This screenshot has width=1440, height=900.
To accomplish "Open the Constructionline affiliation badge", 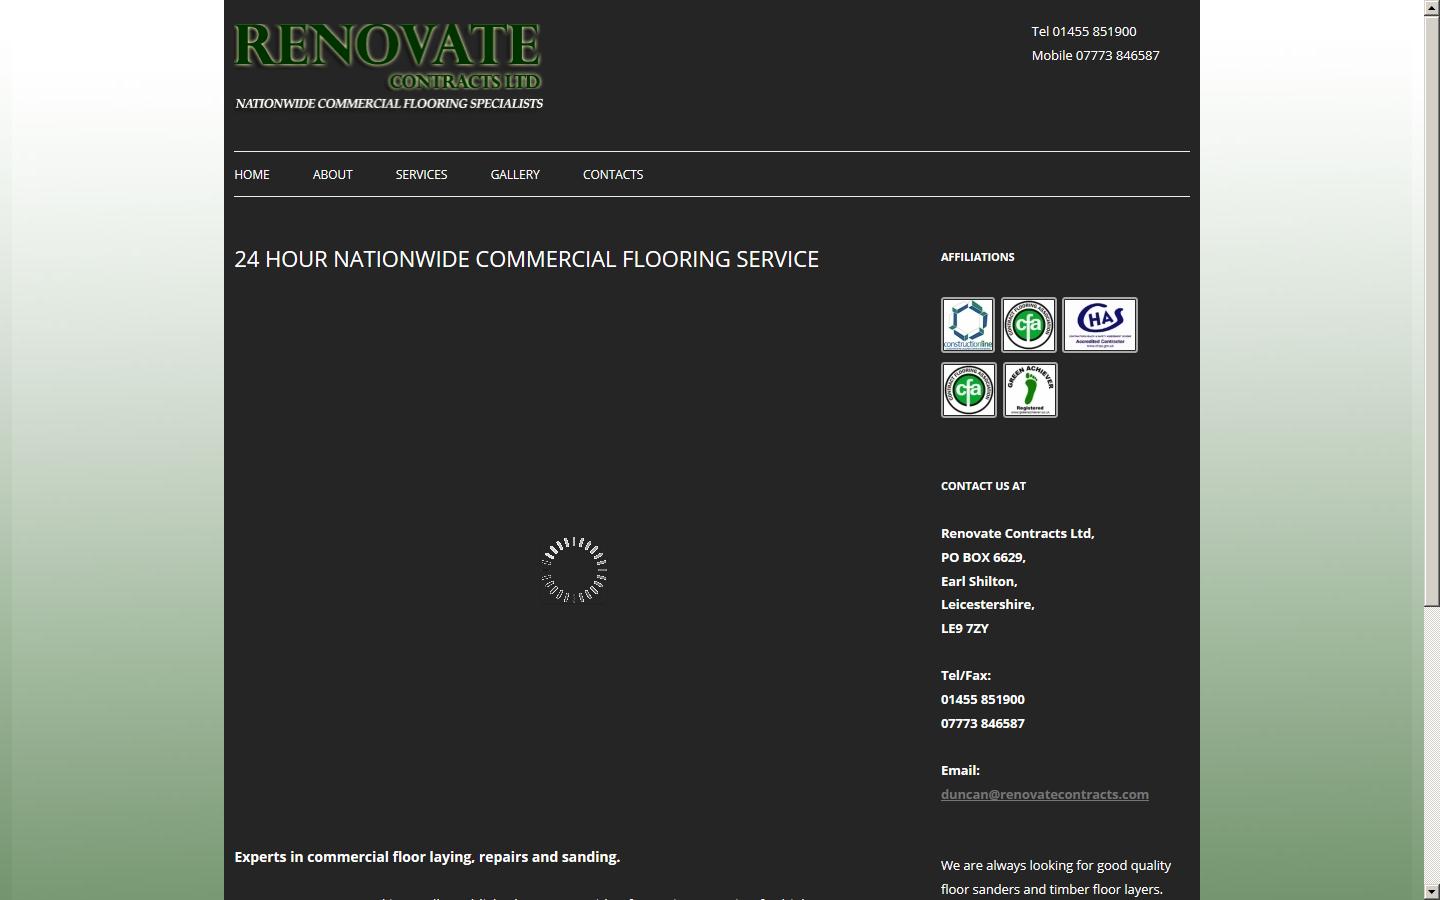I will click(967, 325).
